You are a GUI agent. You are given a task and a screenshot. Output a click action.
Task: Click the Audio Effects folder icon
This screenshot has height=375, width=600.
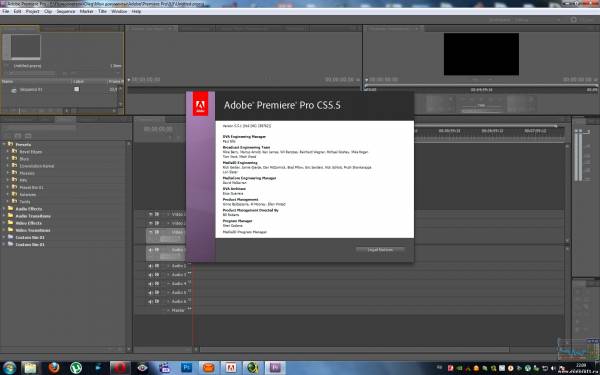click(10, 209)
